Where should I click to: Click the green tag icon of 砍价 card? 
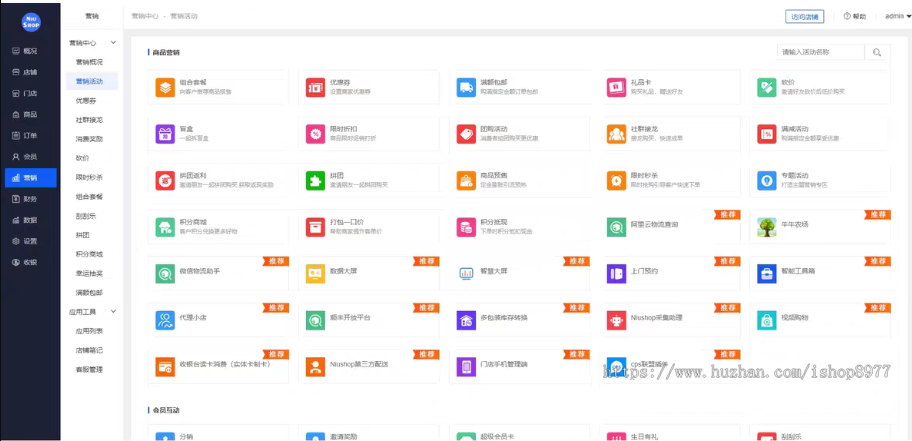[x=767, y=87]
